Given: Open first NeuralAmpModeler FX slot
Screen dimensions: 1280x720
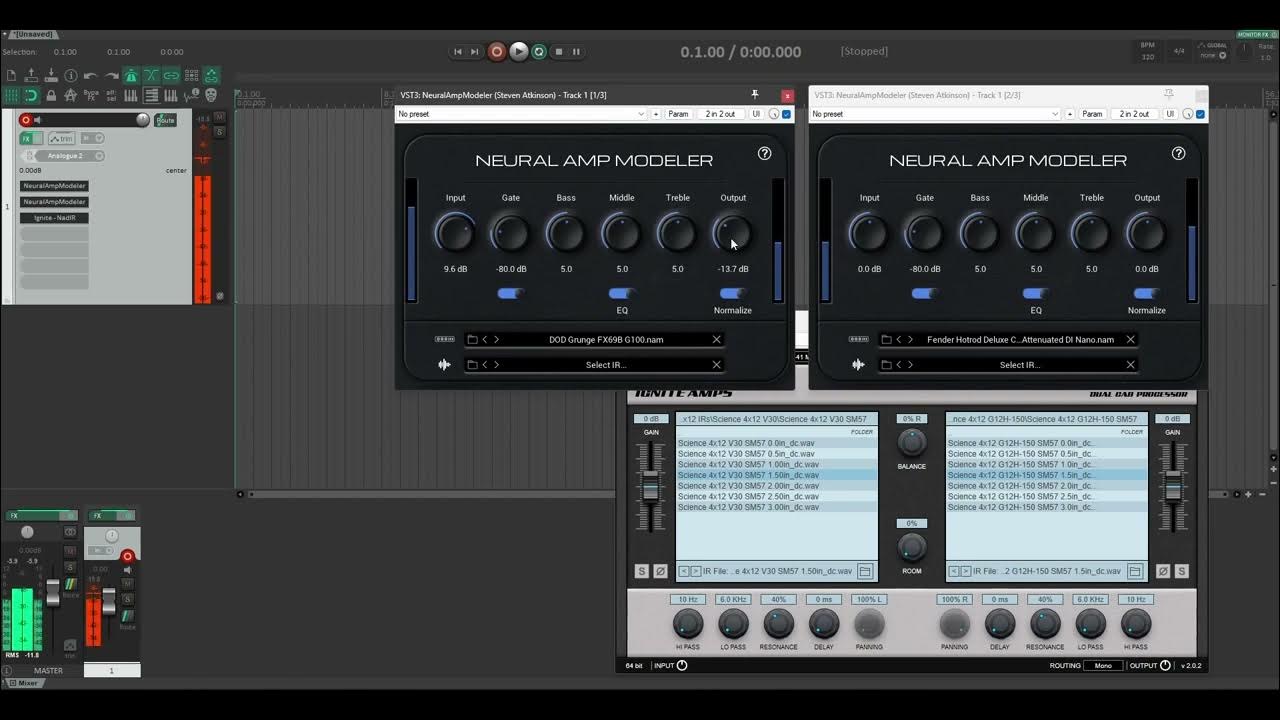Looking at the screenshot, I should tap(54, 186).
